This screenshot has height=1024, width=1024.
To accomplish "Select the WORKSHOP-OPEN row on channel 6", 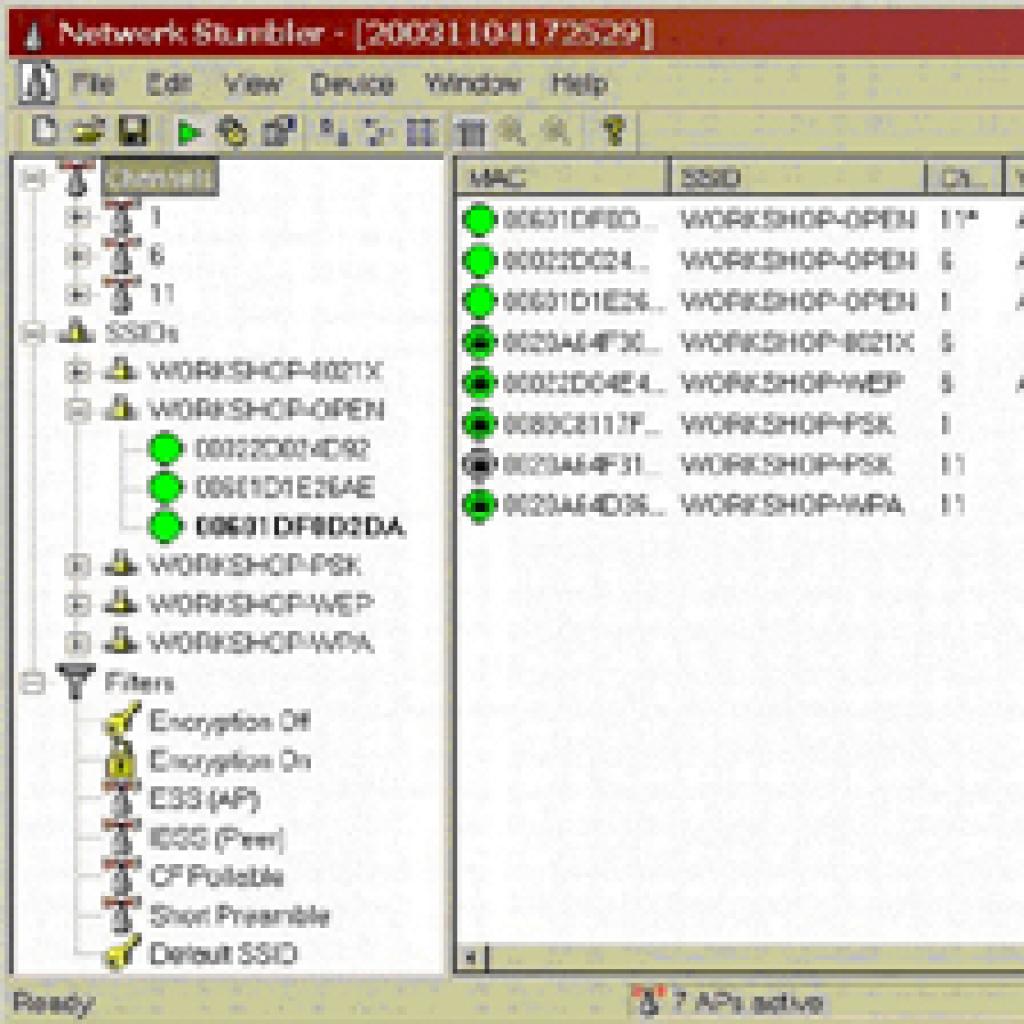I will [x=741, y=261].
